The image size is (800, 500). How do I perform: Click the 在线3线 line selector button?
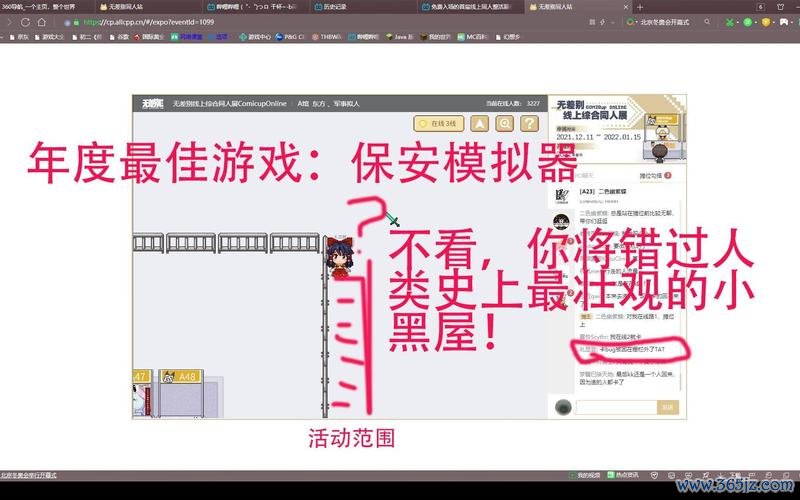(x=439, y=123)
